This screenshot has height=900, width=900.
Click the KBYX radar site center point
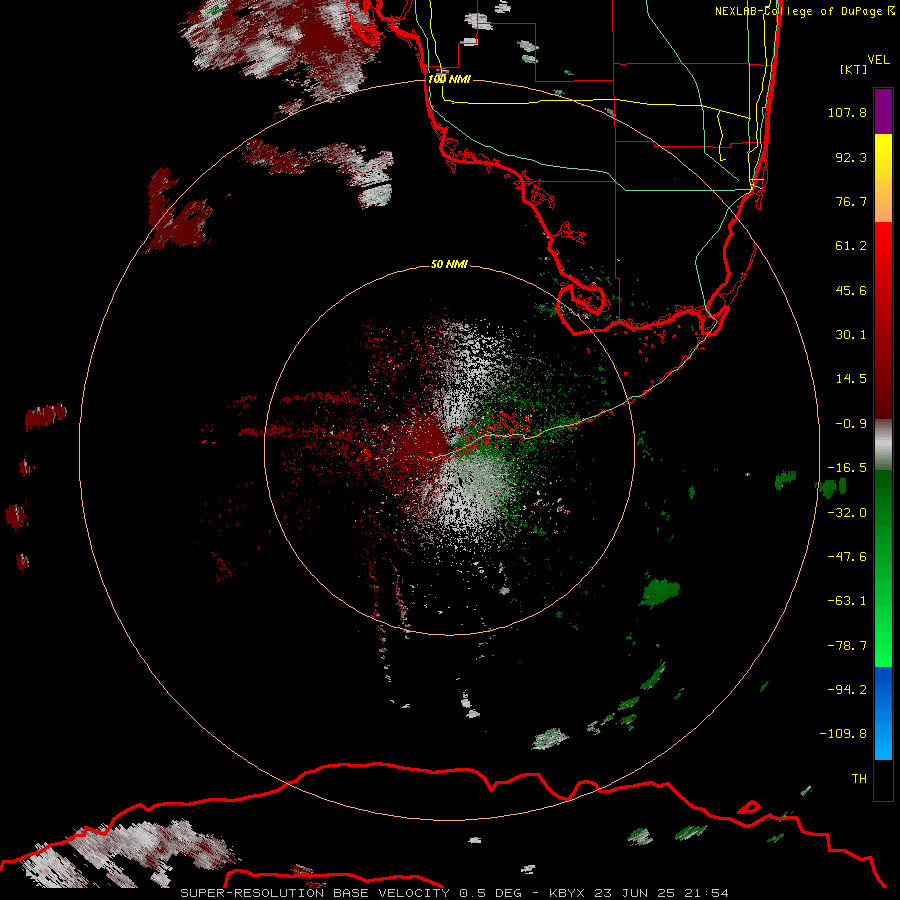coord(449,449)
